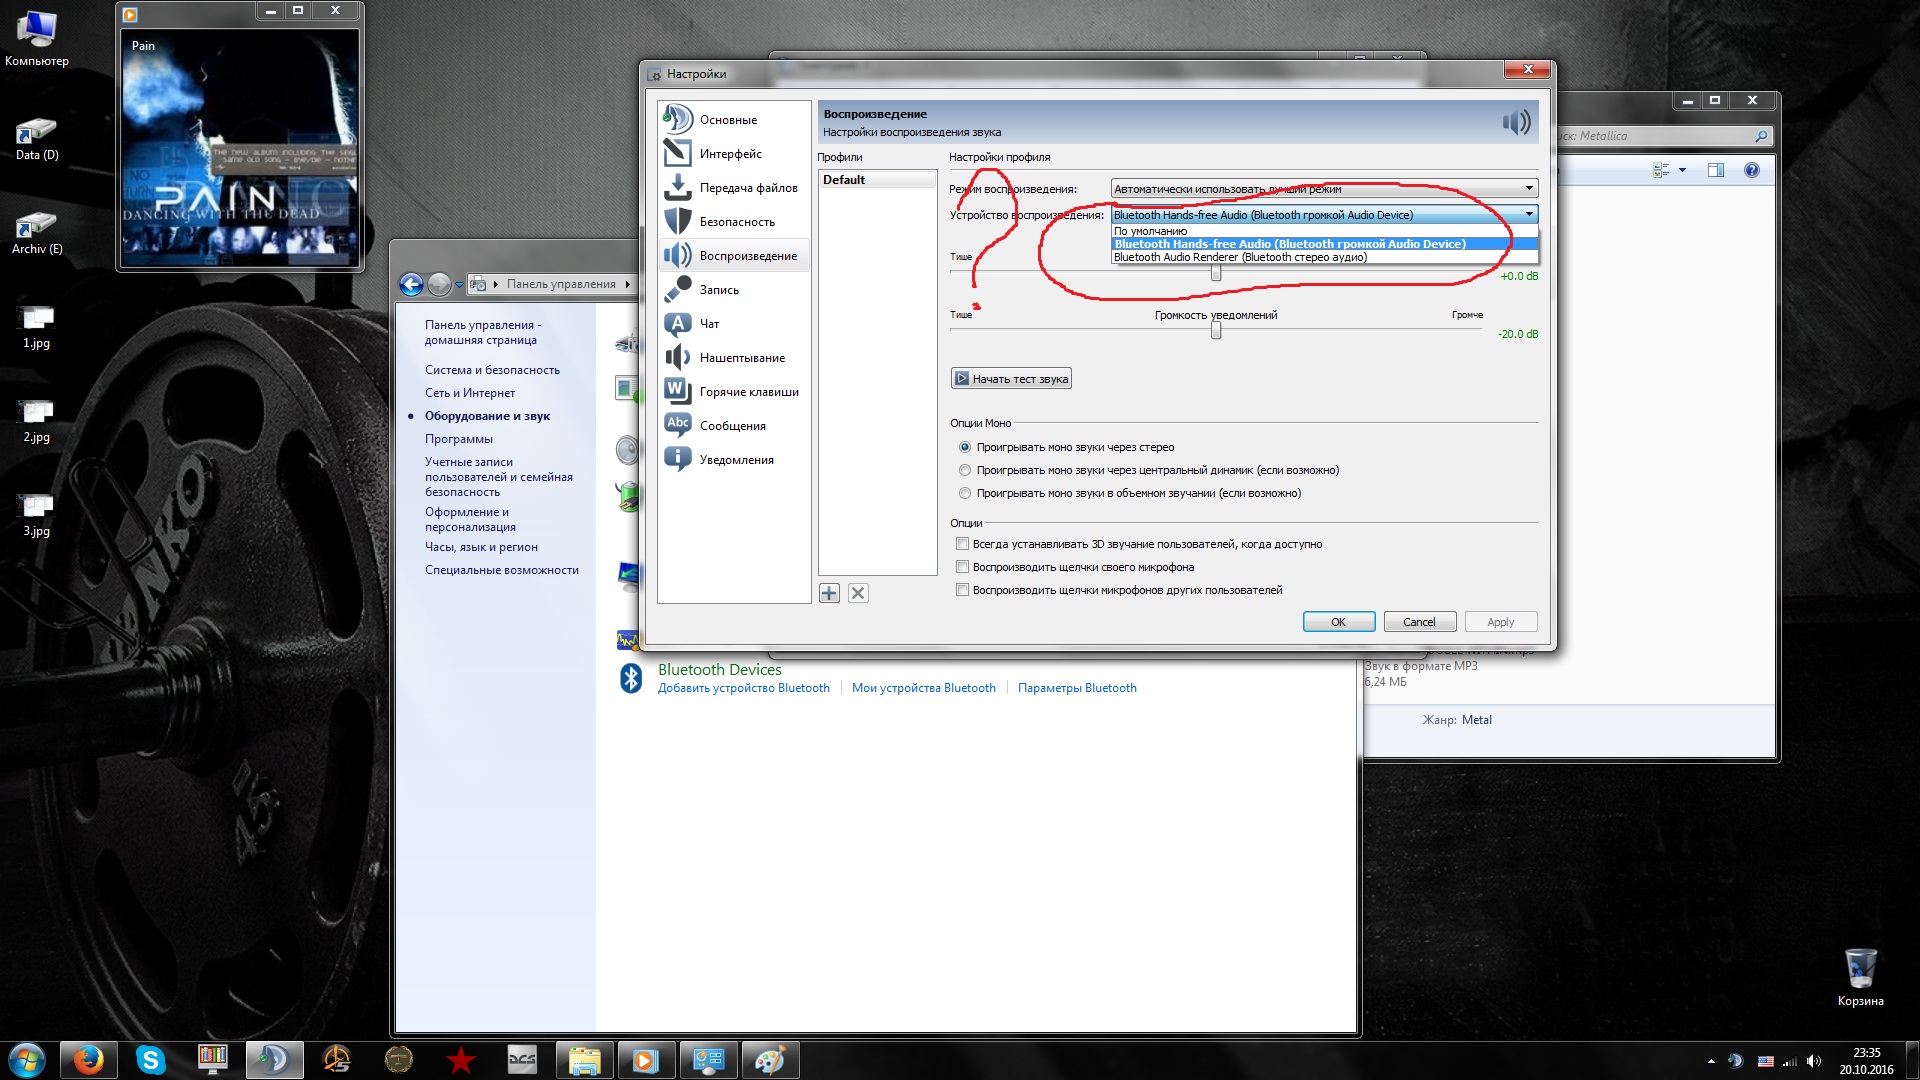This screenshot has width=1920, height=1080.
Task: Click Back arrow in Control Panel window
Action: pos(411,284)
